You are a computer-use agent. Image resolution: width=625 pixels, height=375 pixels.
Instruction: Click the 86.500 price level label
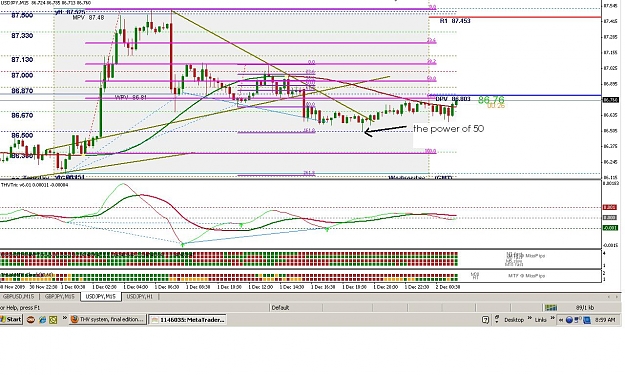pyautogui.click(x=22, y=135)
